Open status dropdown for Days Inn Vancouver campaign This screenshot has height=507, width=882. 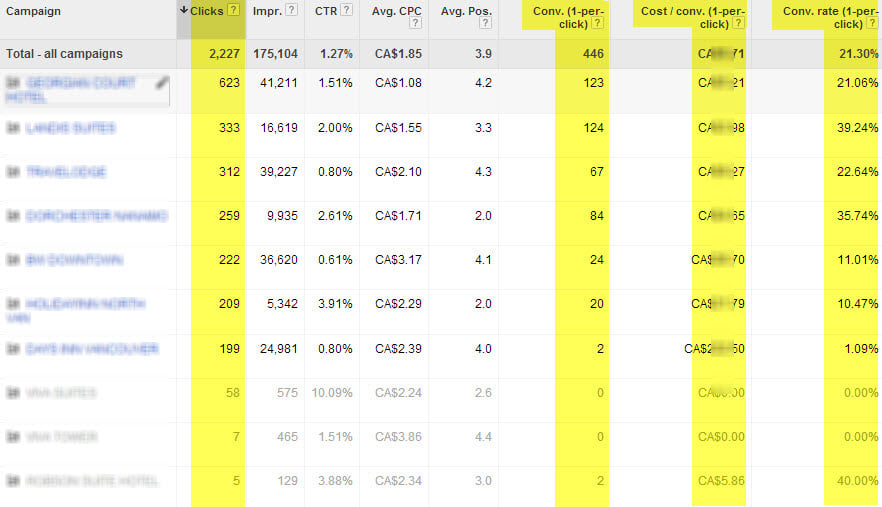click(12, 349)
